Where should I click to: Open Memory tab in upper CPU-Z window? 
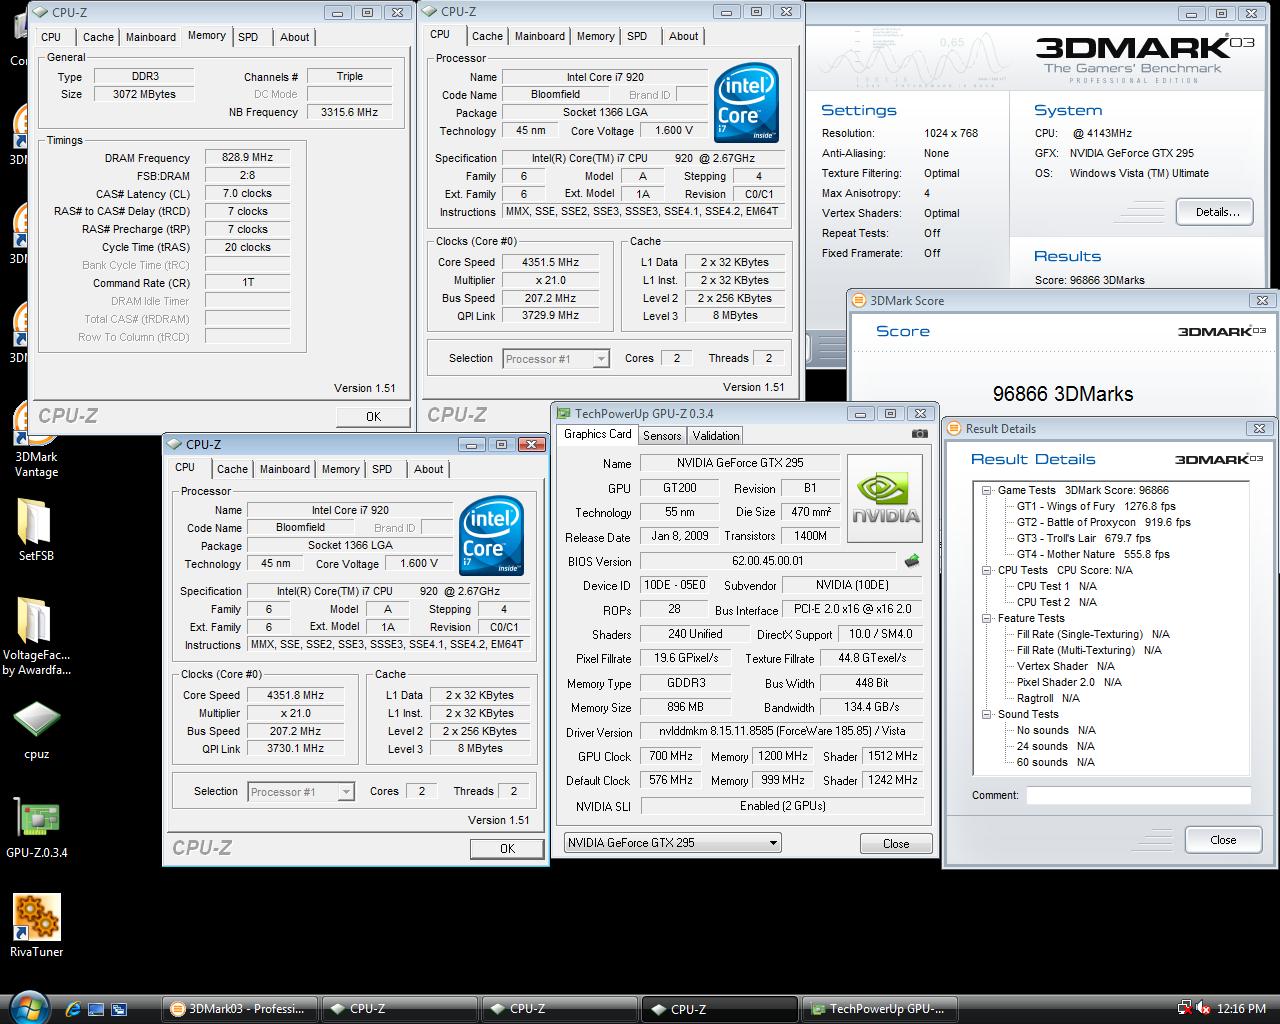(x=595, y=36)
